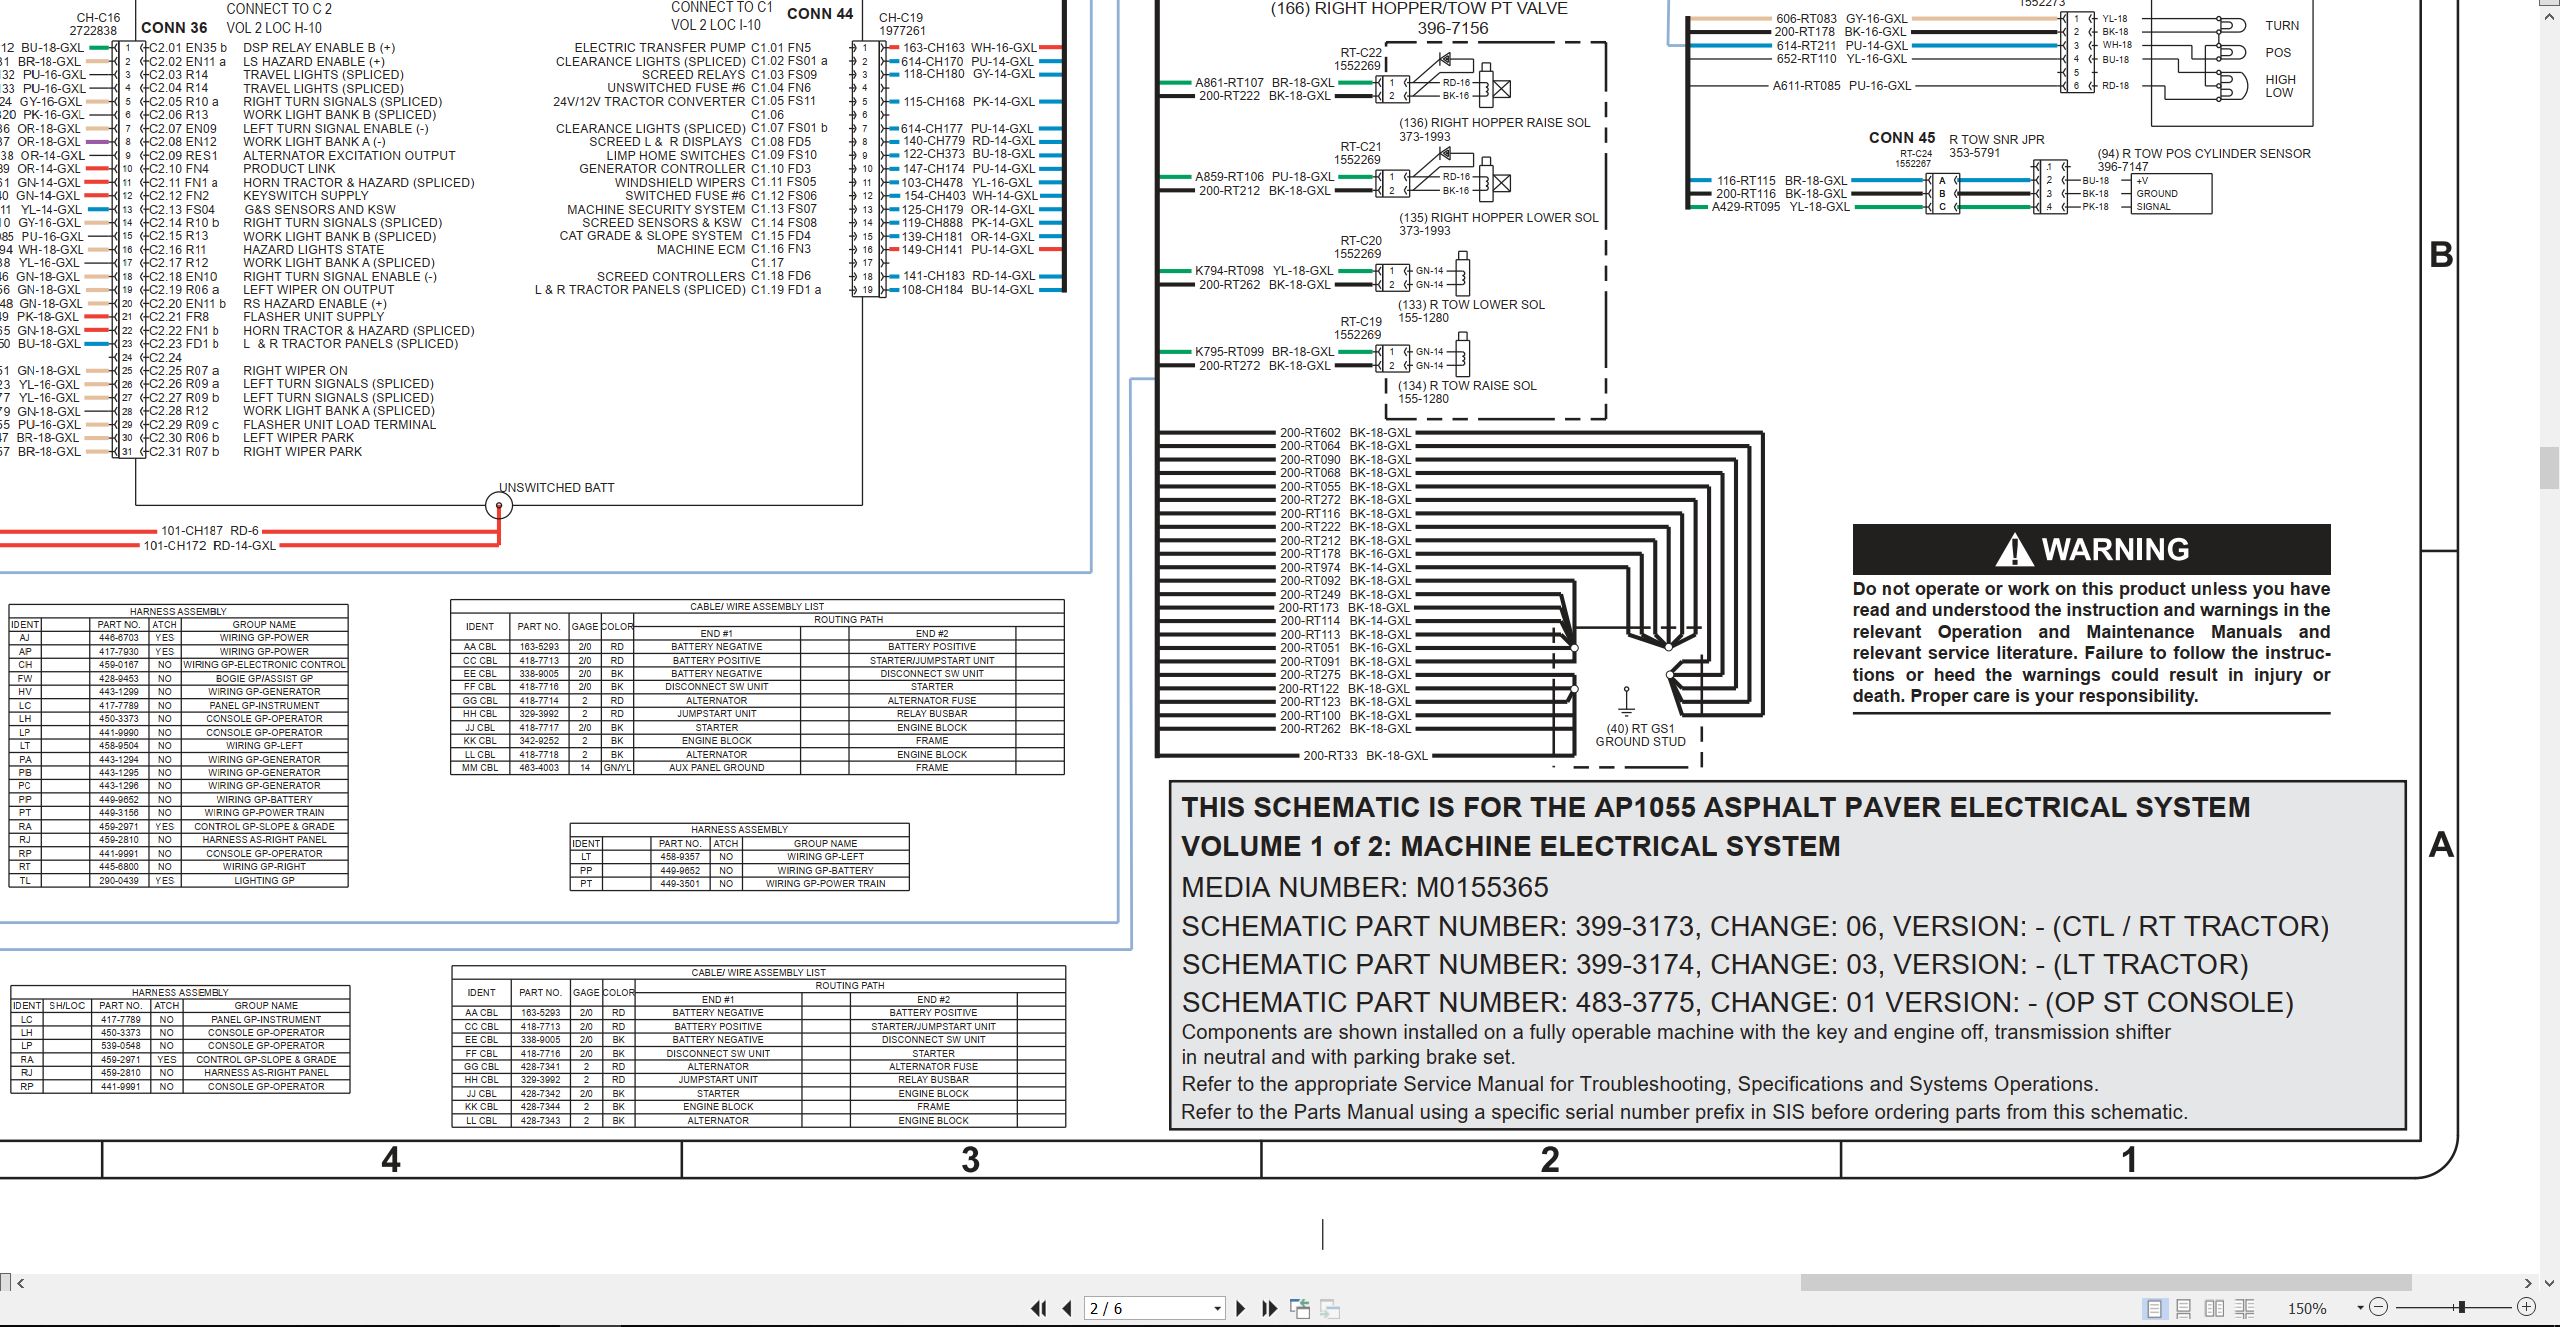This screenshot has width=2560, height=1327.
Task: Click the FLASHER UNIT LOAD TERMINAL pin description
Action: pyautogui.click(x=339, y=425)
